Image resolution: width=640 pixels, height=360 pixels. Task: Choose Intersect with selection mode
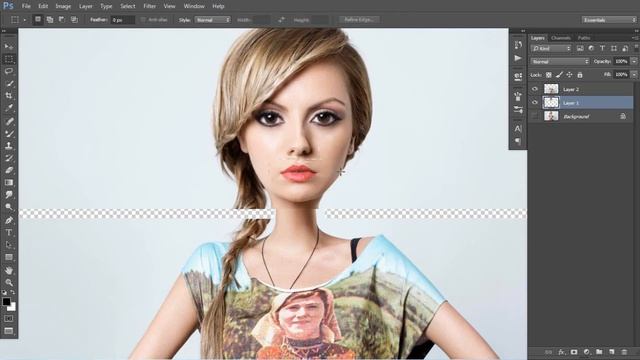coord(74,20)
